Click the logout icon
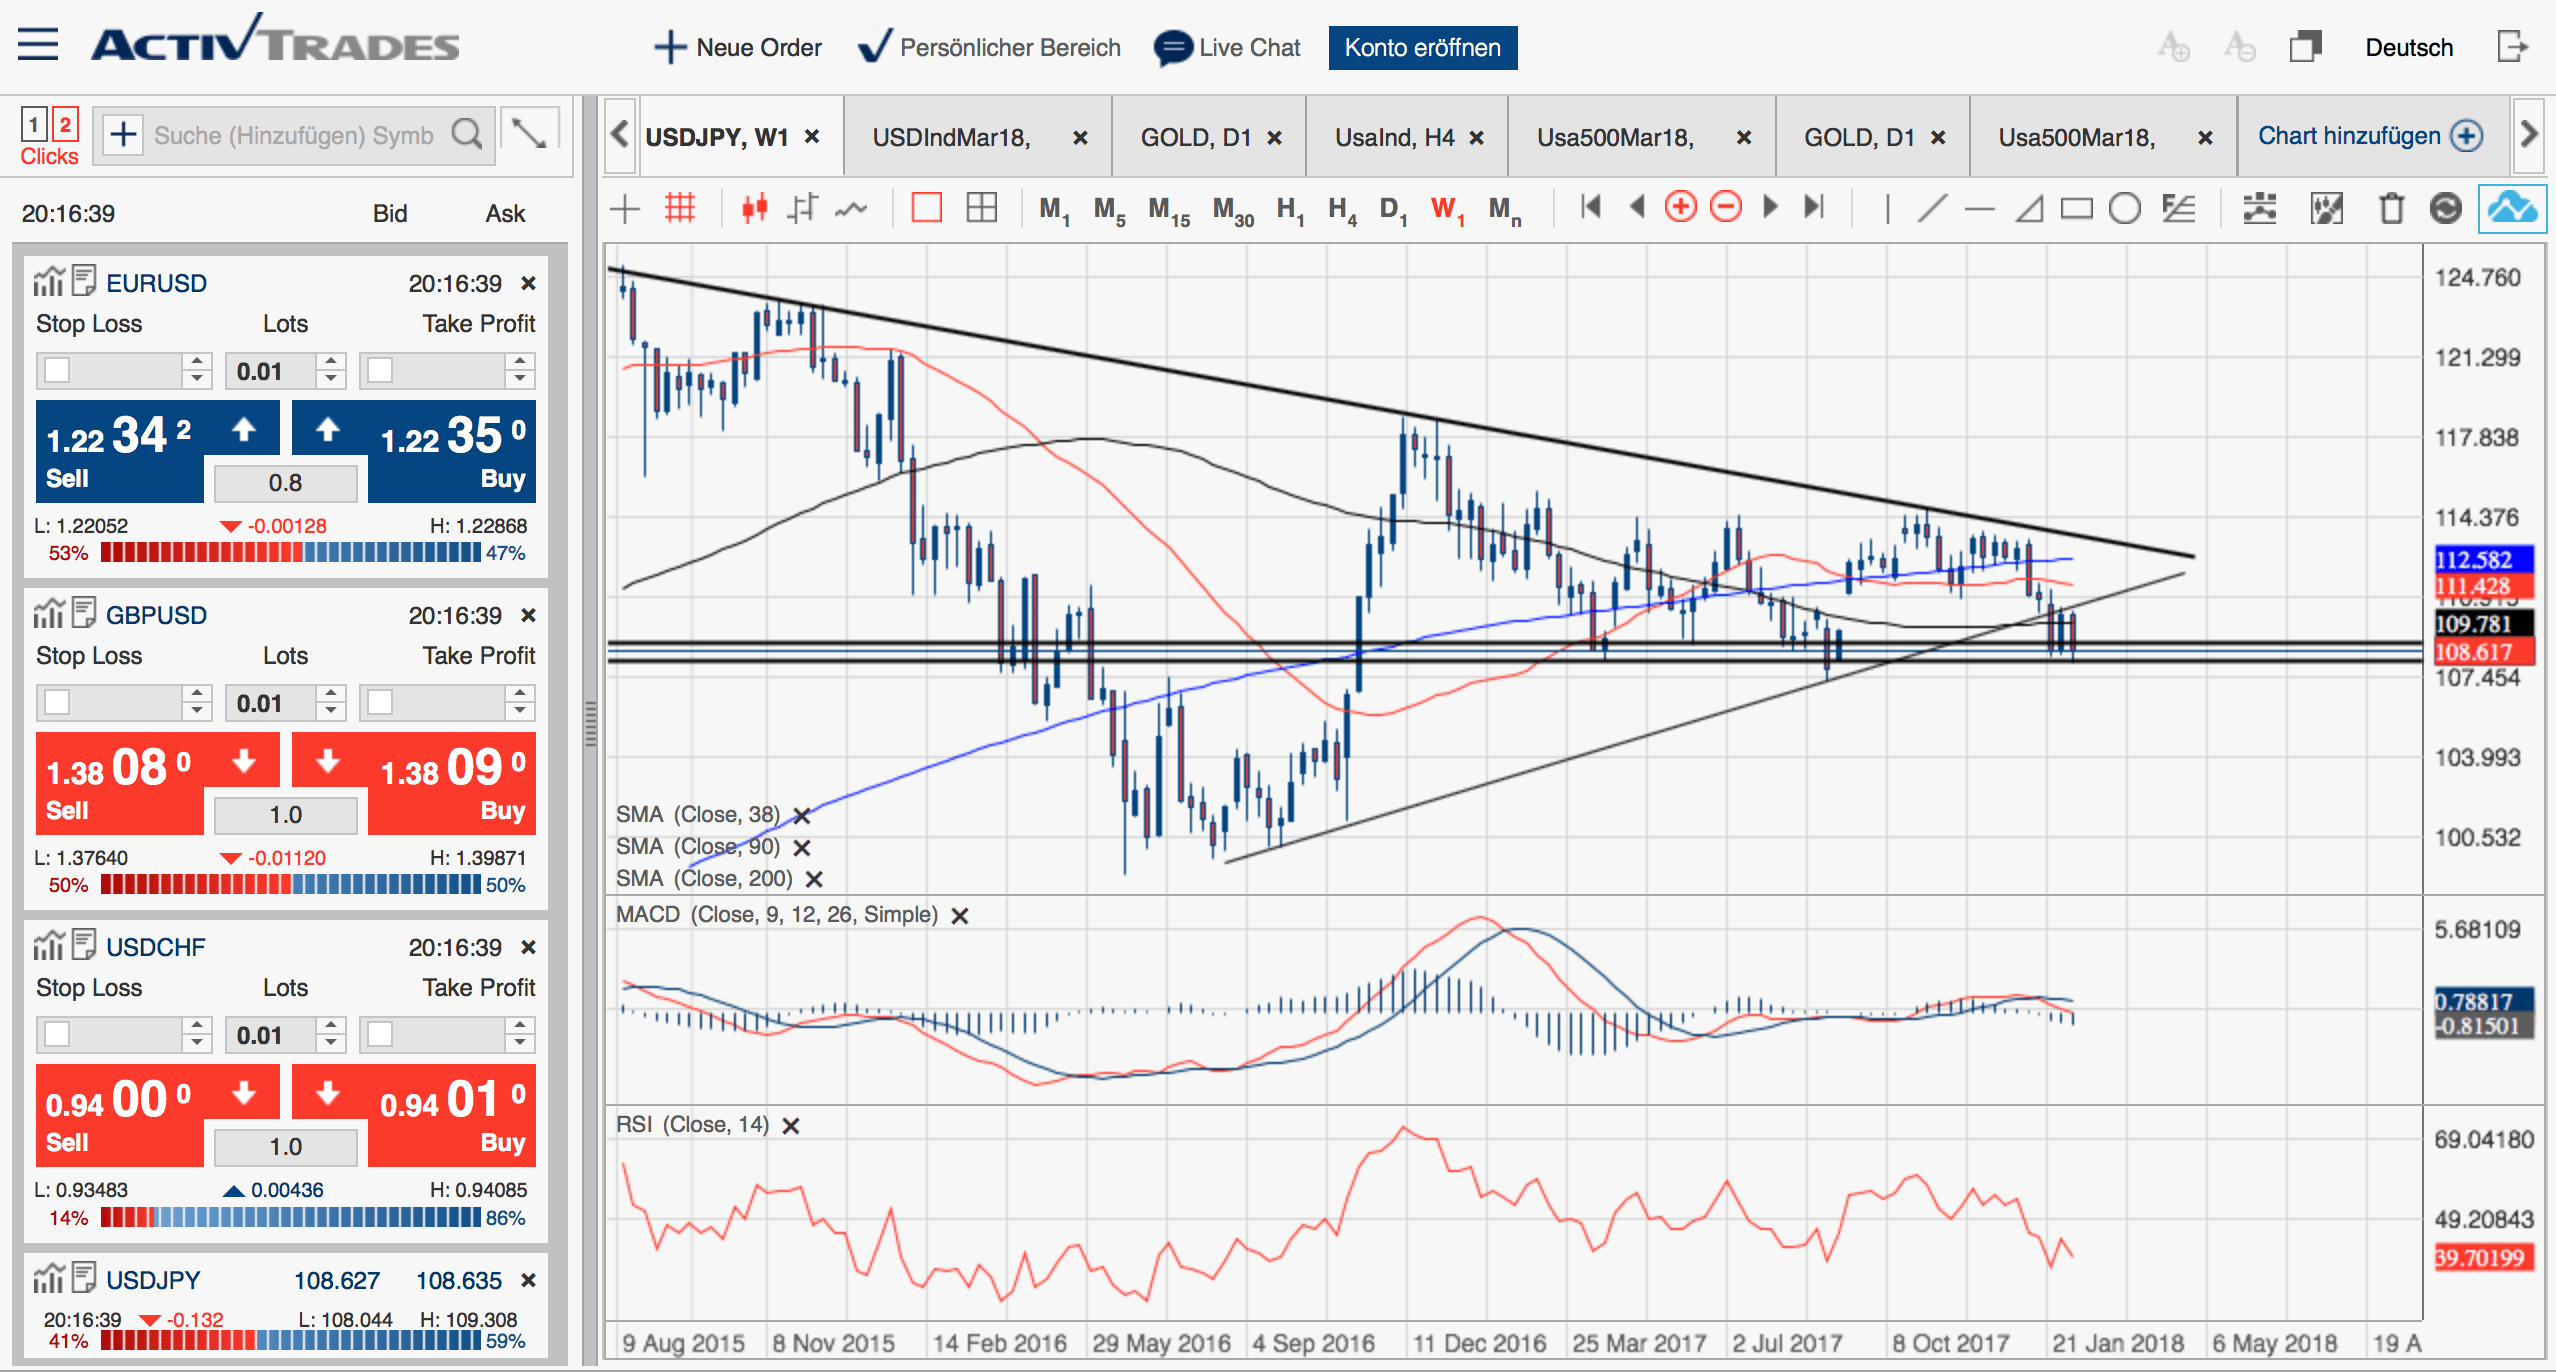Image resolution: width=2556 pixels, height=1372 pixels. coord(2512,46)
